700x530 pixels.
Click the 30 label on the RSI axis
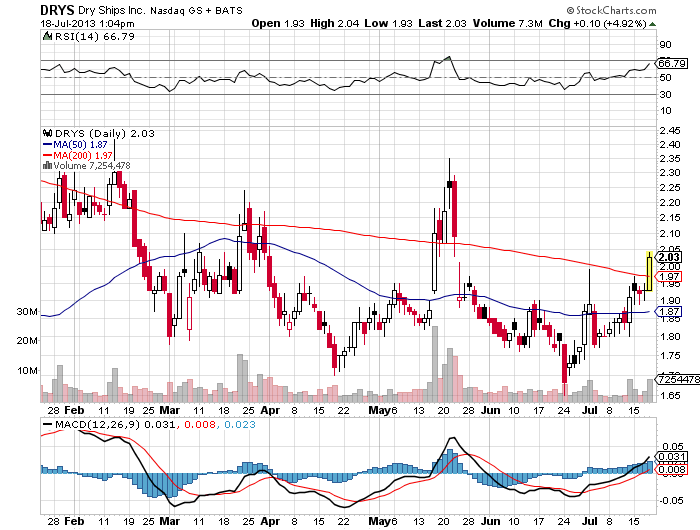[x=665, y=94]
